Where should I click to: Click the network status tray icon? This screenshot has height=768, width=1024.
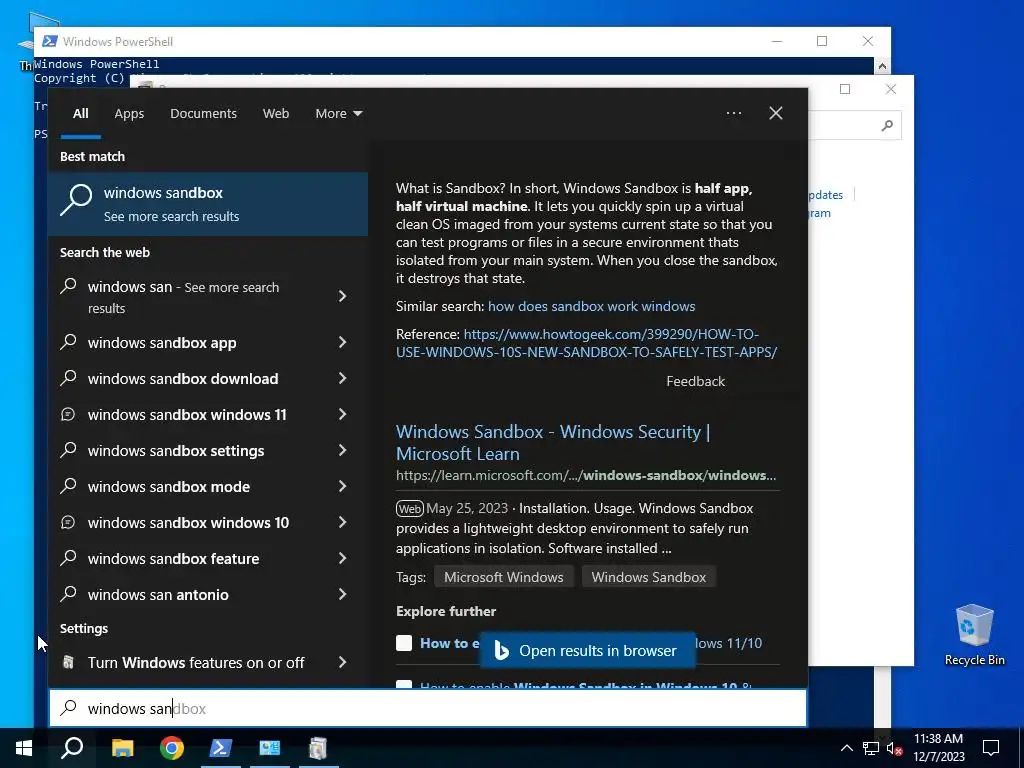871,748
